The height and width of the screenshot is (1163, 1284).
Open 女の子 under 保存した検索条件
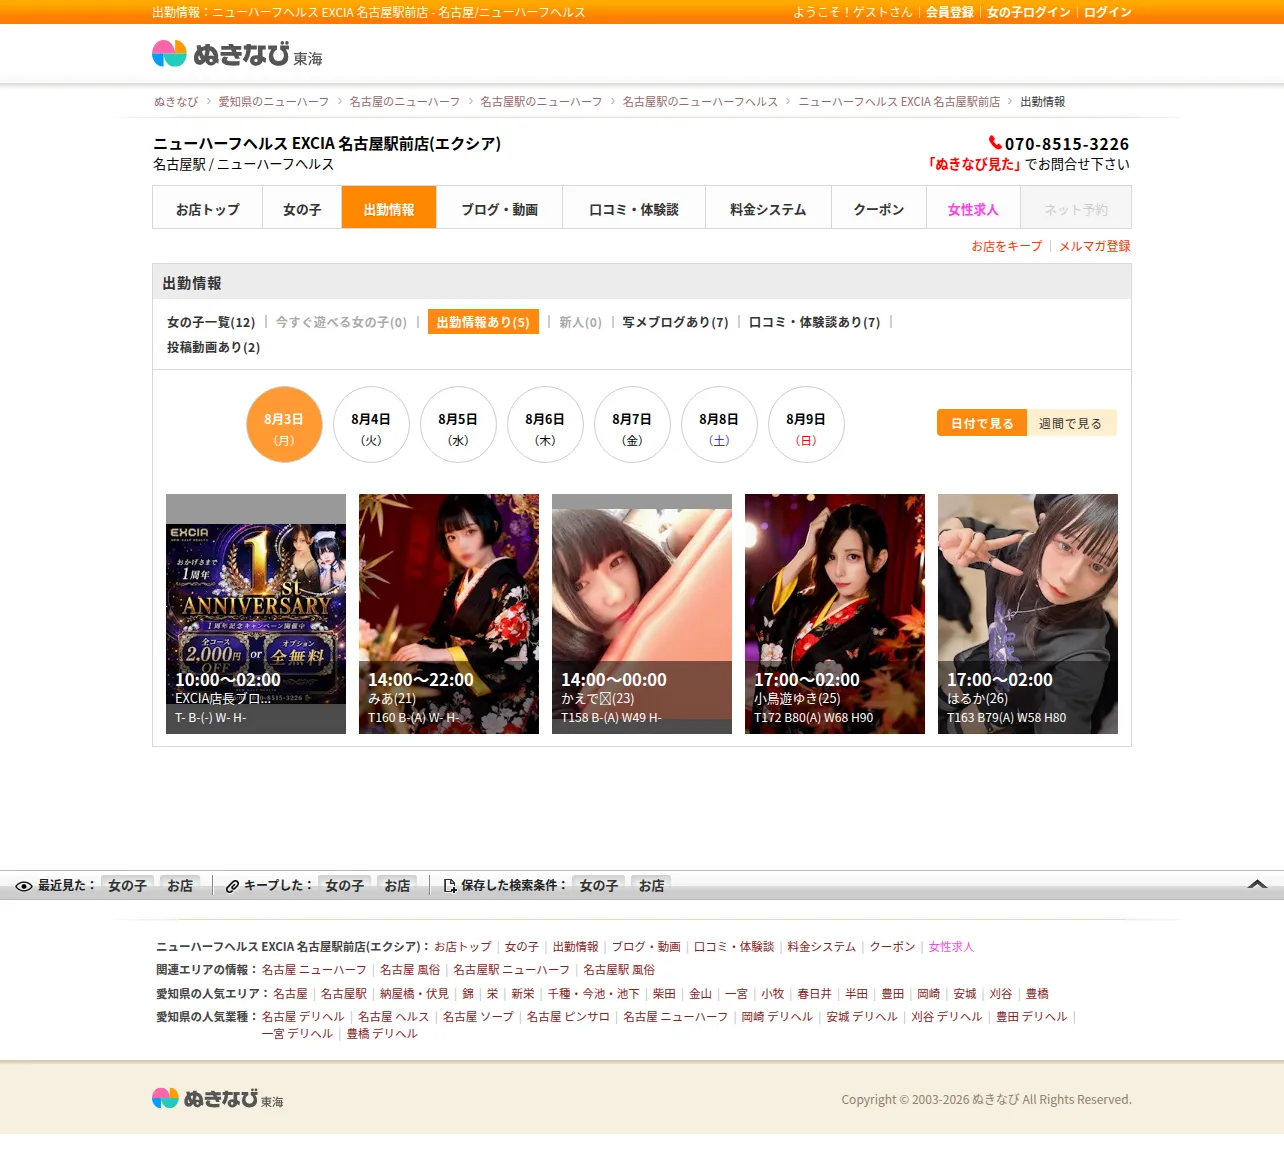pos(599,886)
